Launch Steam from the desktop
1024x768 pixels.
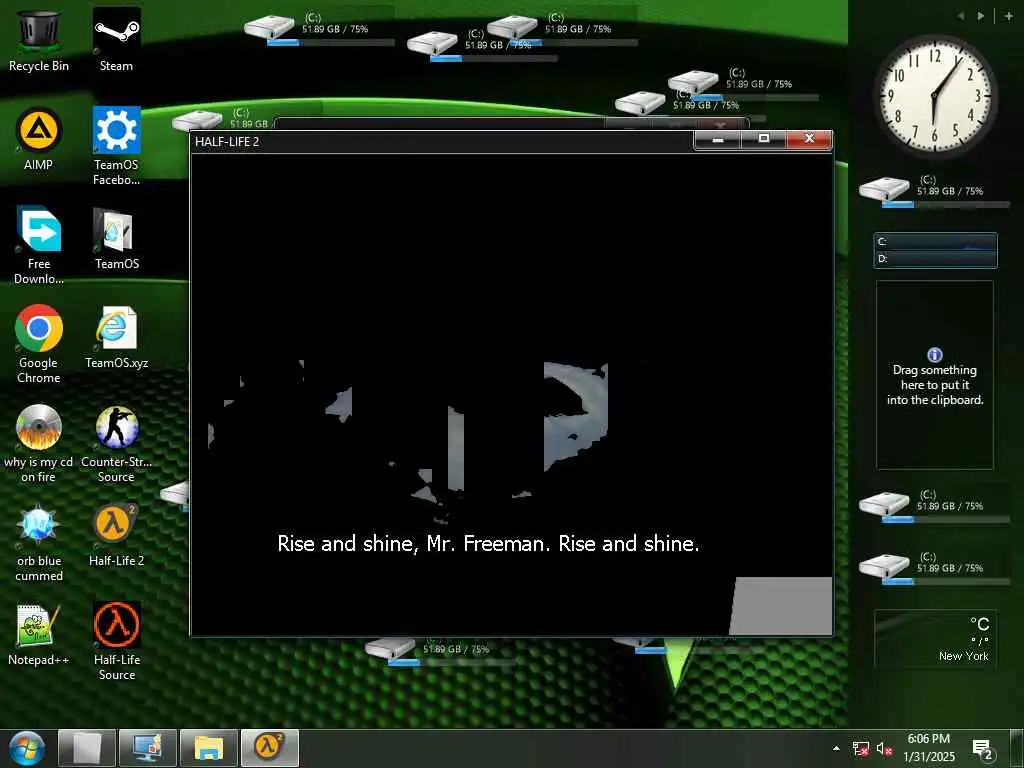click(x=116, y=40)
